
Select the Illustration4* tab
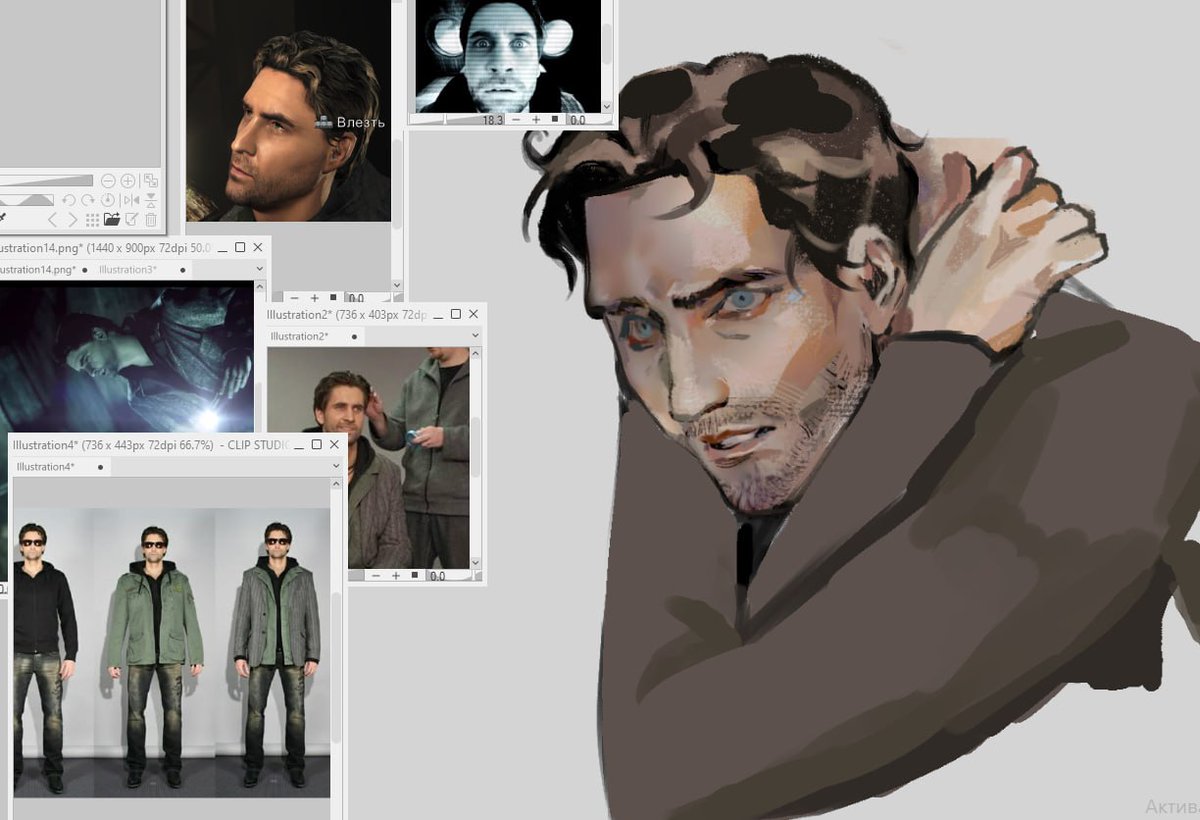click(x=46, y=467)
